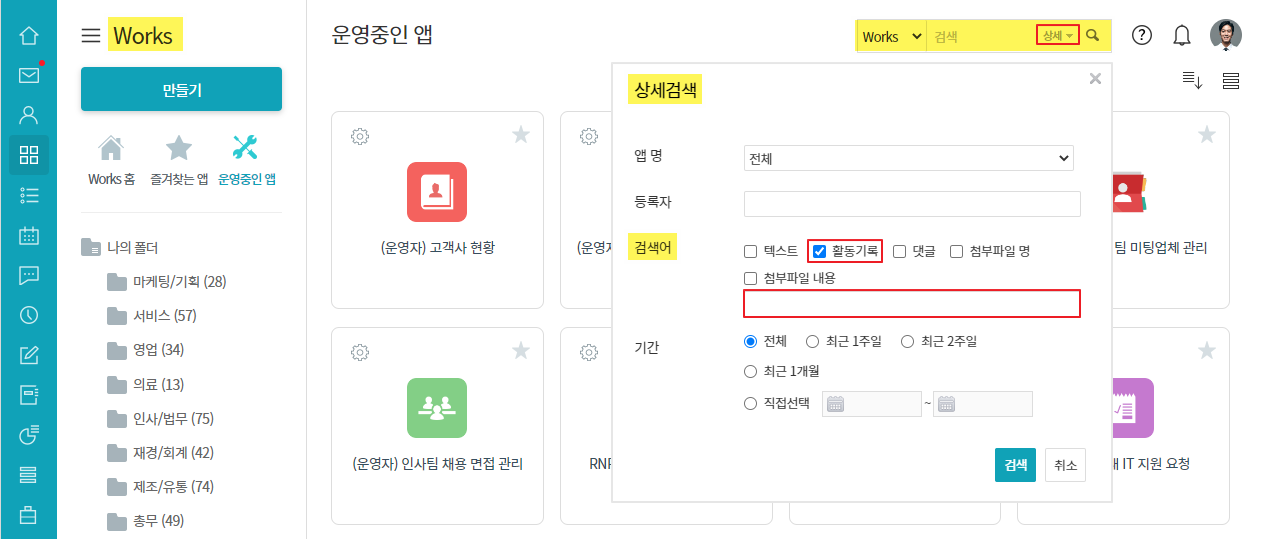The image size is (1268, 539).
Task: Select the 최근 1주일 radio button
Action: coord(813,341)
